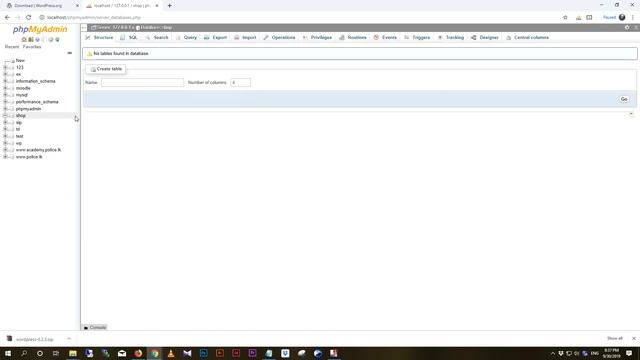Open the Import tab

coord(245,38)
